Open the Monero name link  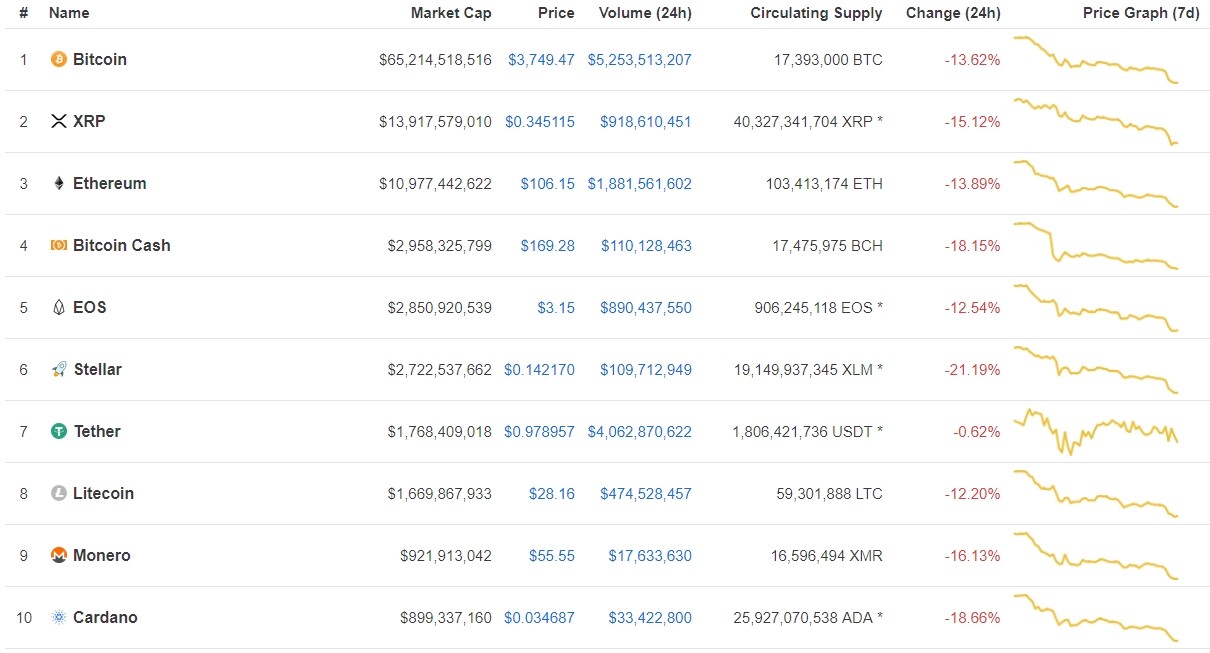pyautogui.click(x=102, y=556)
